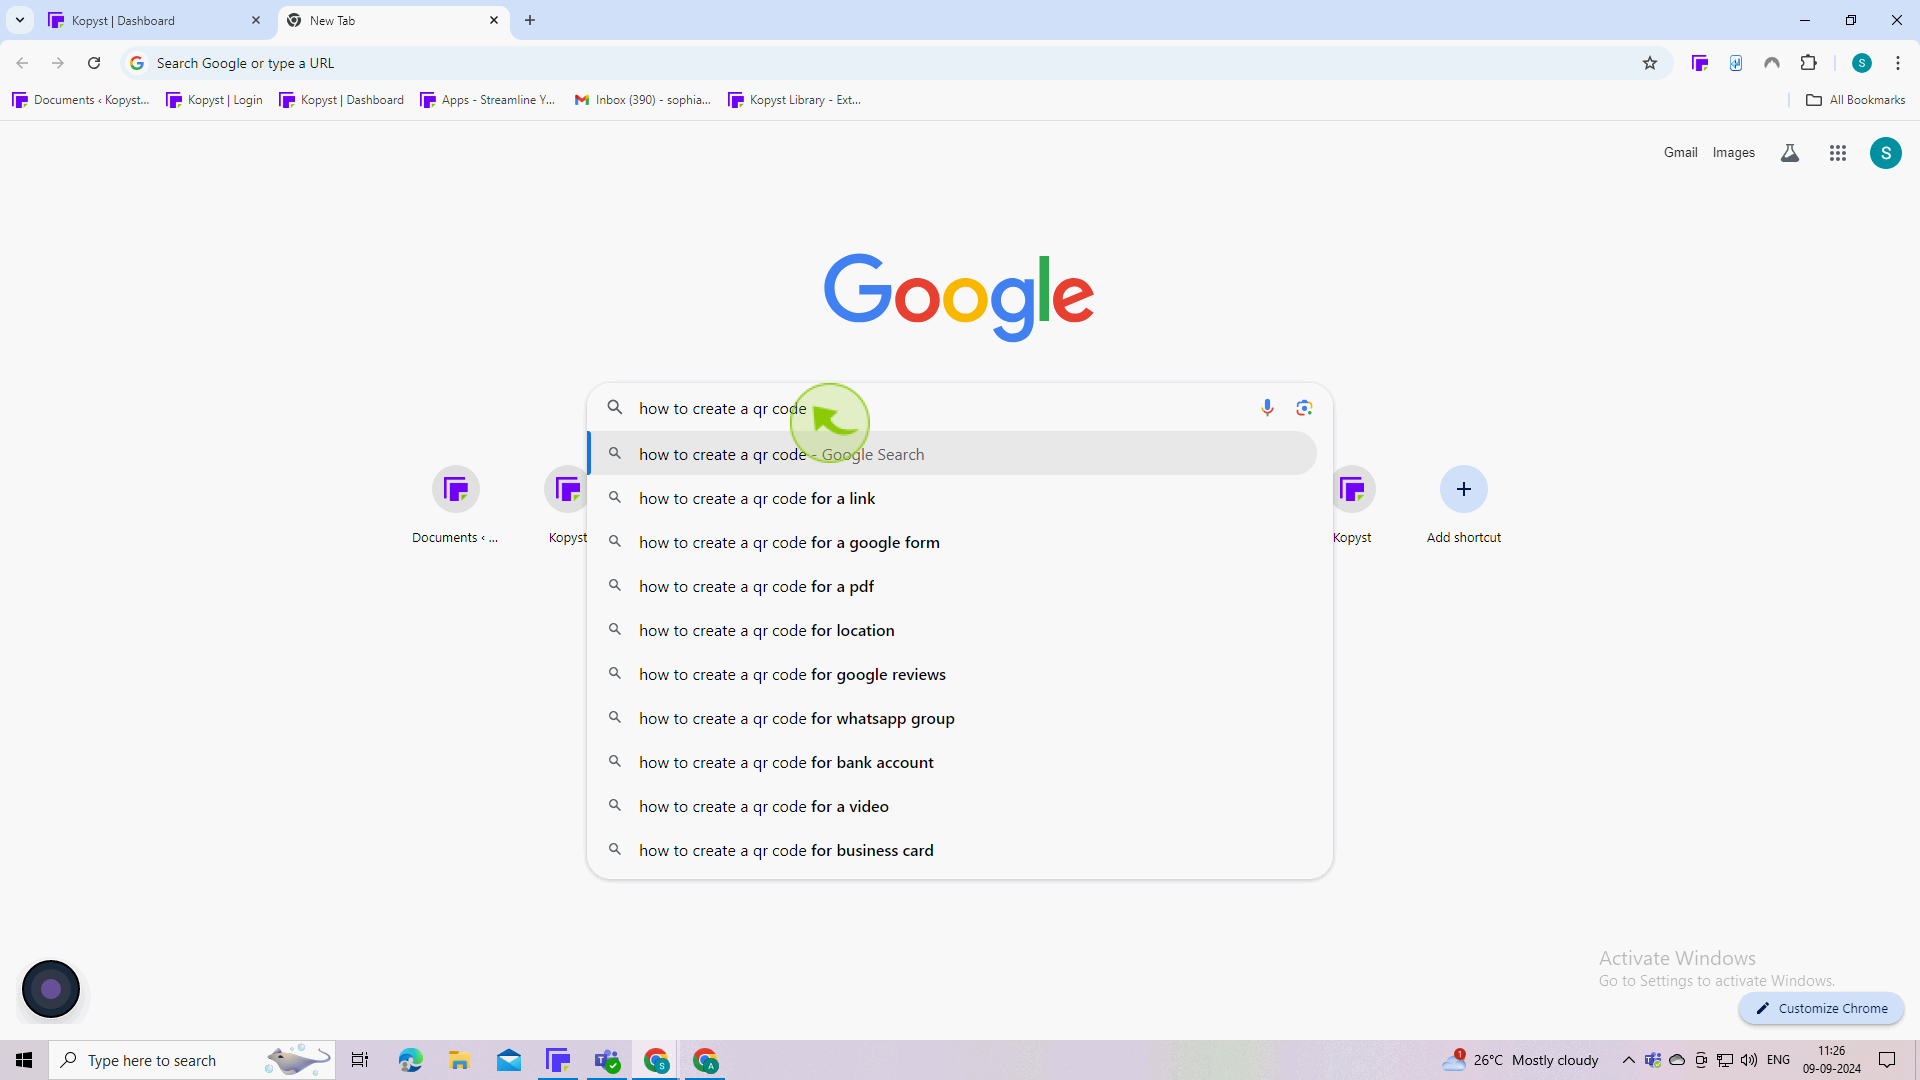The width and height of the screenshot is (1920, 1080).
Task: Reload the page
Action: (94, 63)
